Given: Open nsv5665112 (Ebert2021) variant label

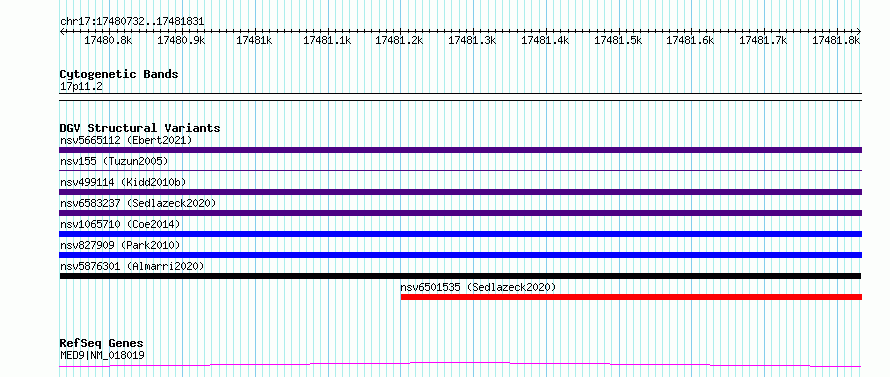Looking at the screenshot, I should tap(126, 140).
